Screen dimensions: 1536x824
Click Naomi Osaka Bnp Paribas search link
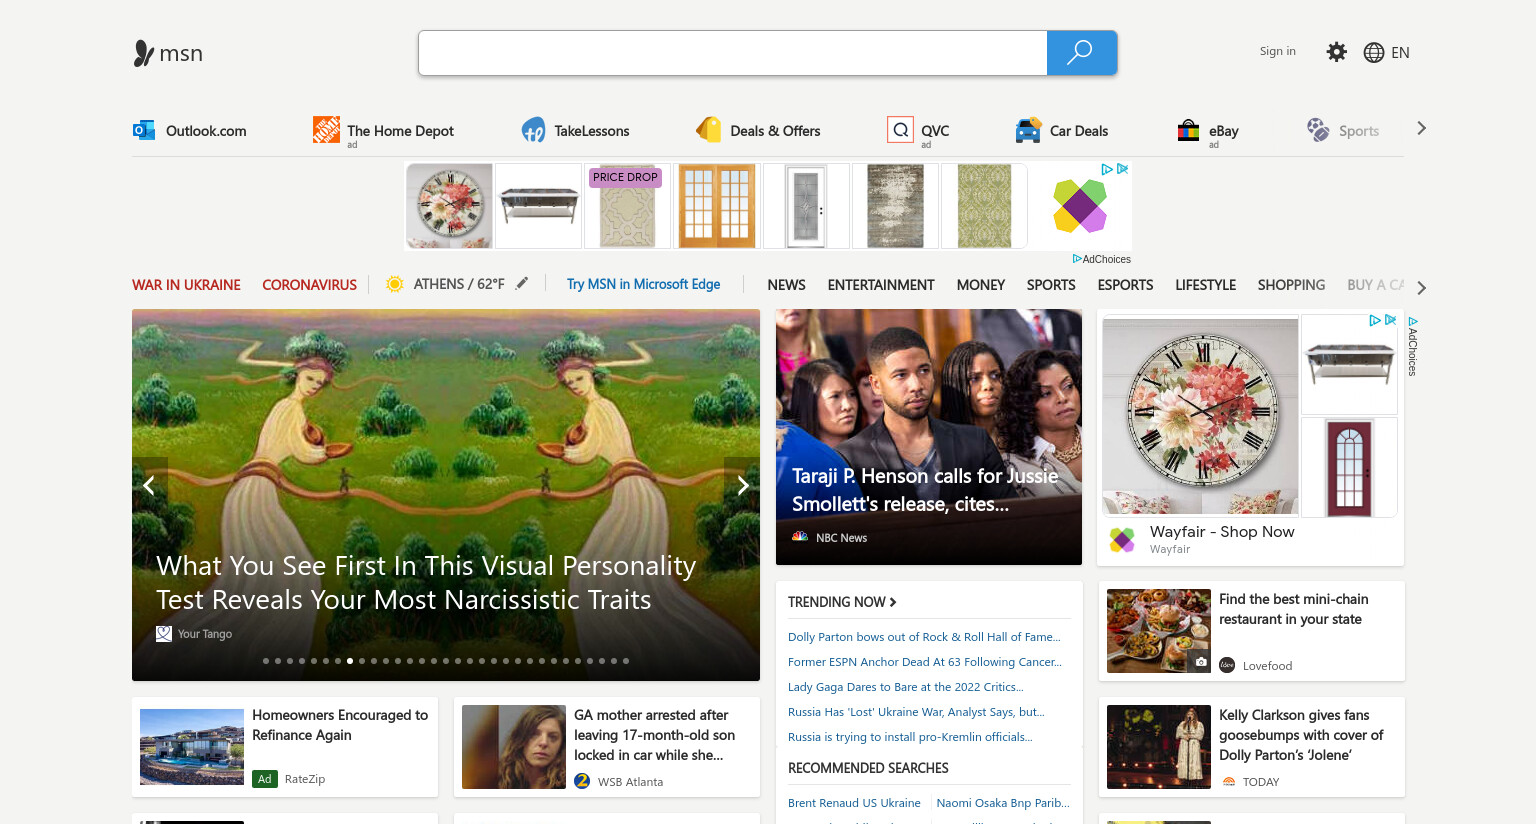1003,803
